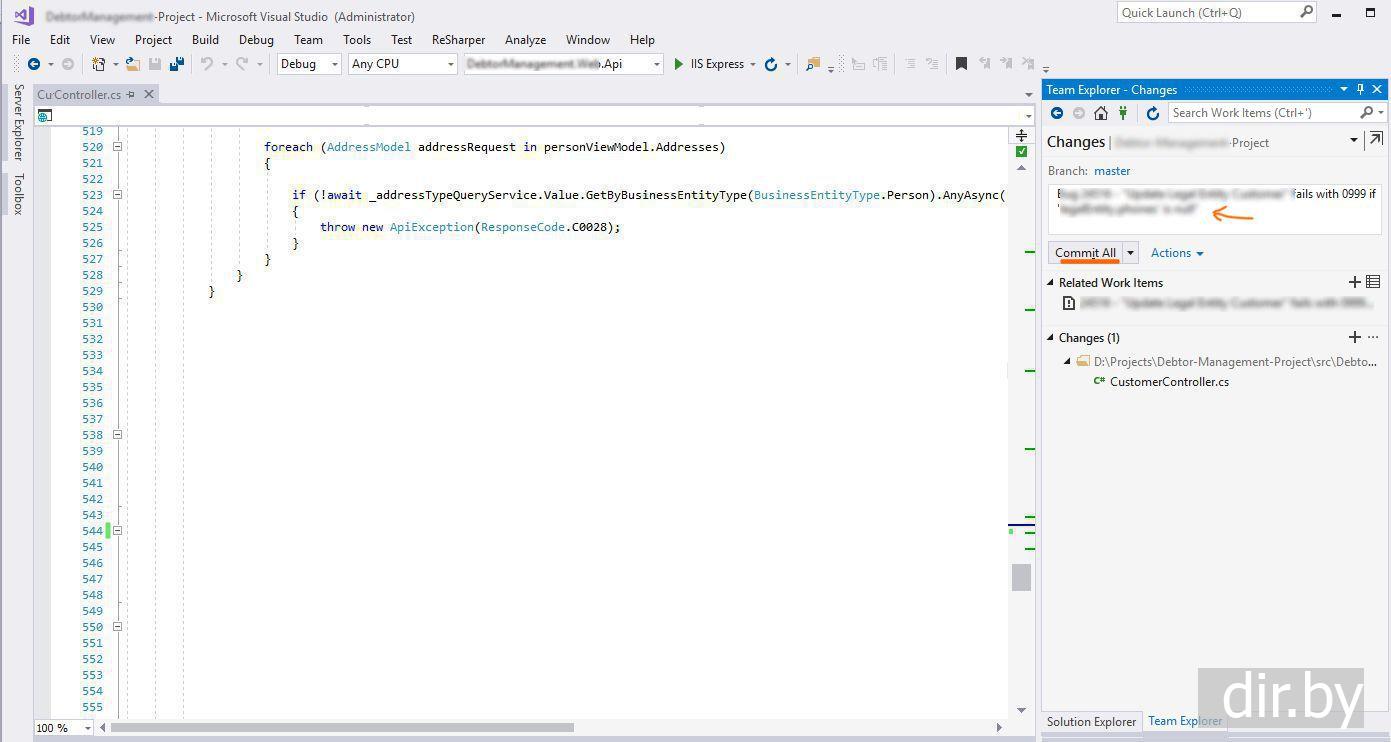Navigate backward in Team Explorer
Image resolution: width=1391 pixels, height=742 pixels.
pyautogui.click(x=1056, y=113)
